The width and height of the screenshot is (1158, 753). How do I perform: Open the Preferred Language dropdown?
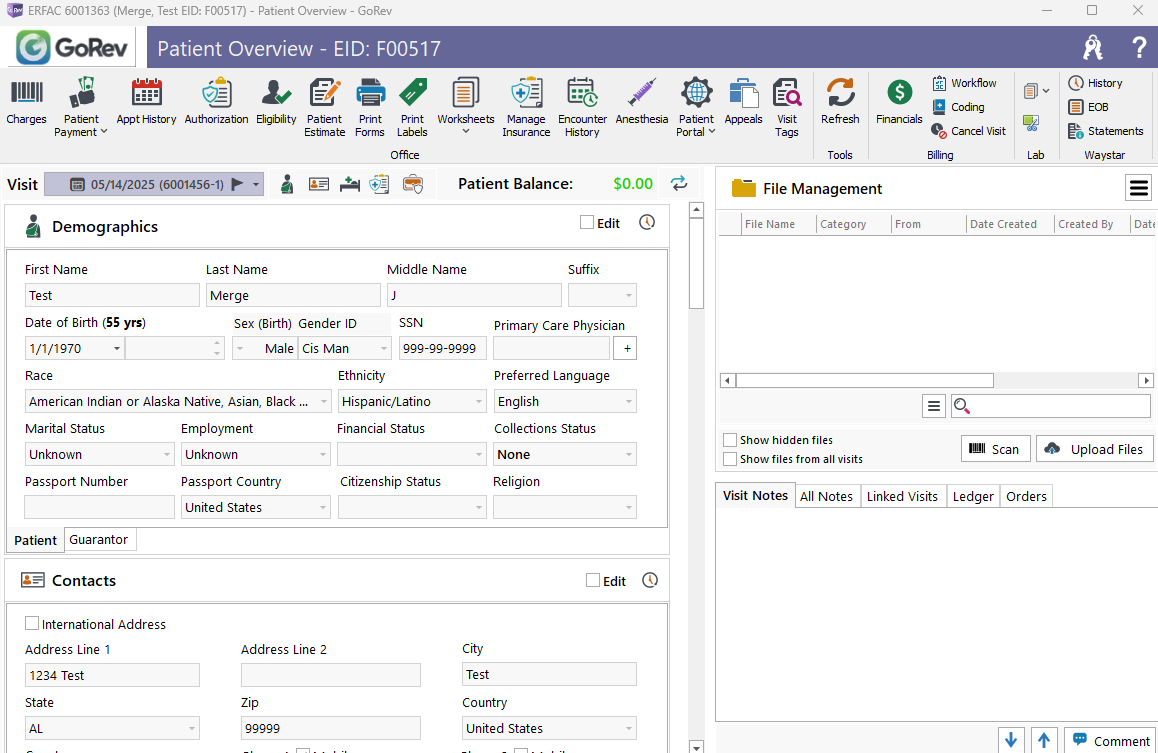point(629,402)
